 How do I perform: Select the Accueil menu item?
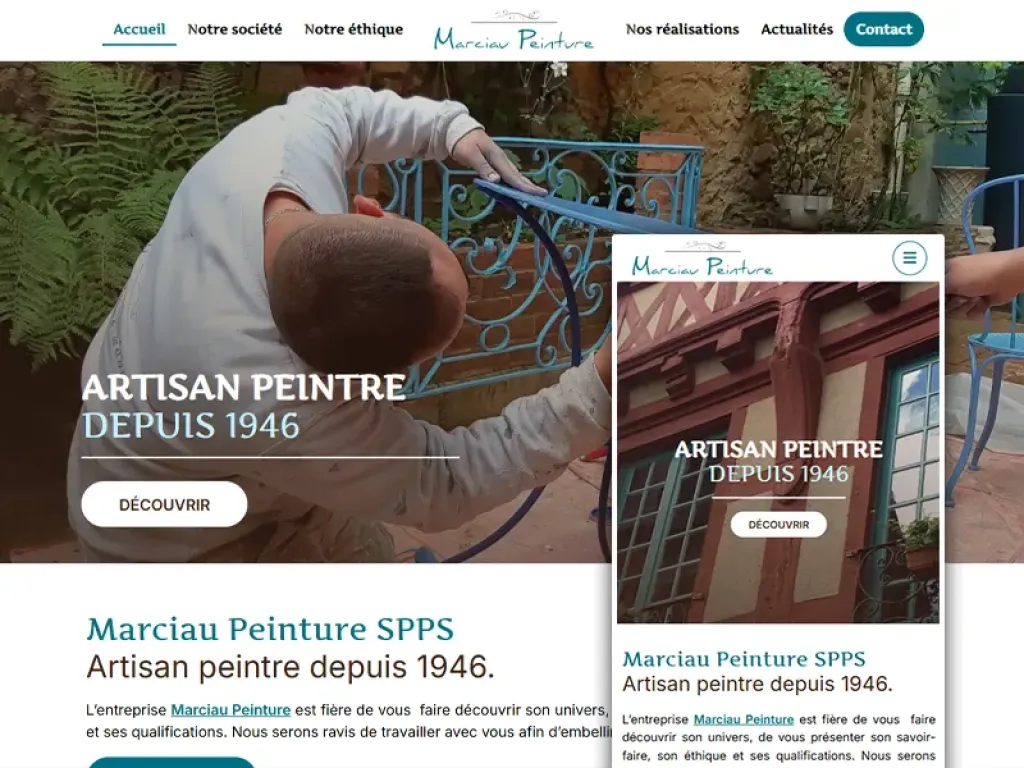pos(139,29)
